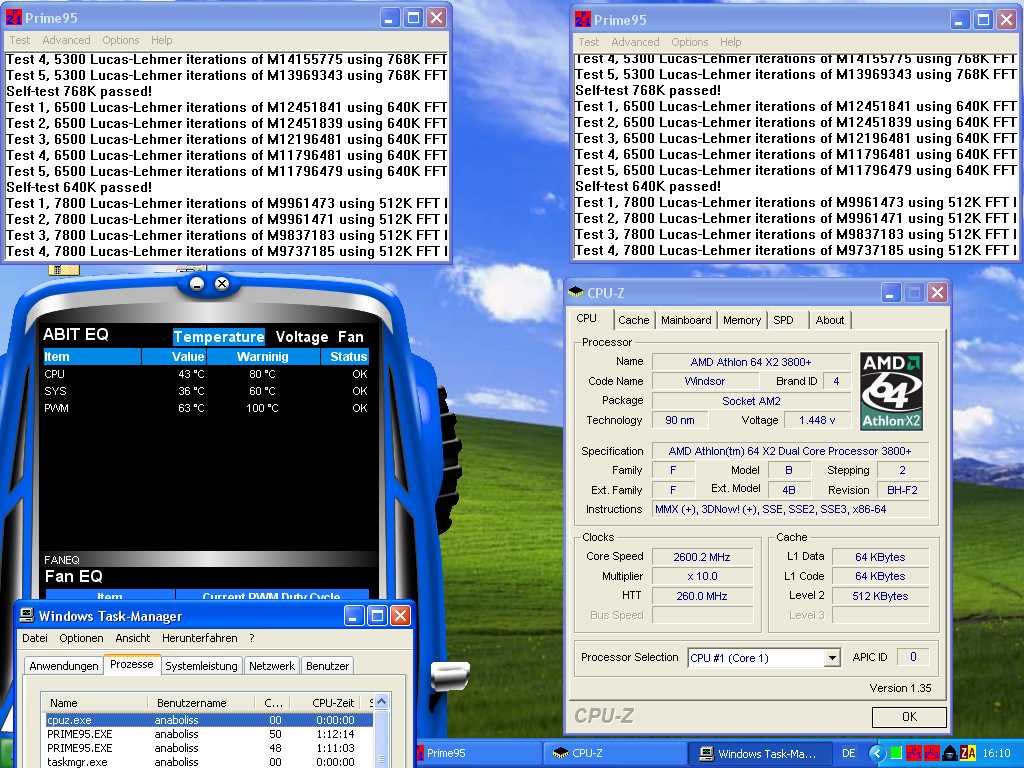Select the PRIME95.EXE row with CPU time 1:12:14

coord(209,734)
